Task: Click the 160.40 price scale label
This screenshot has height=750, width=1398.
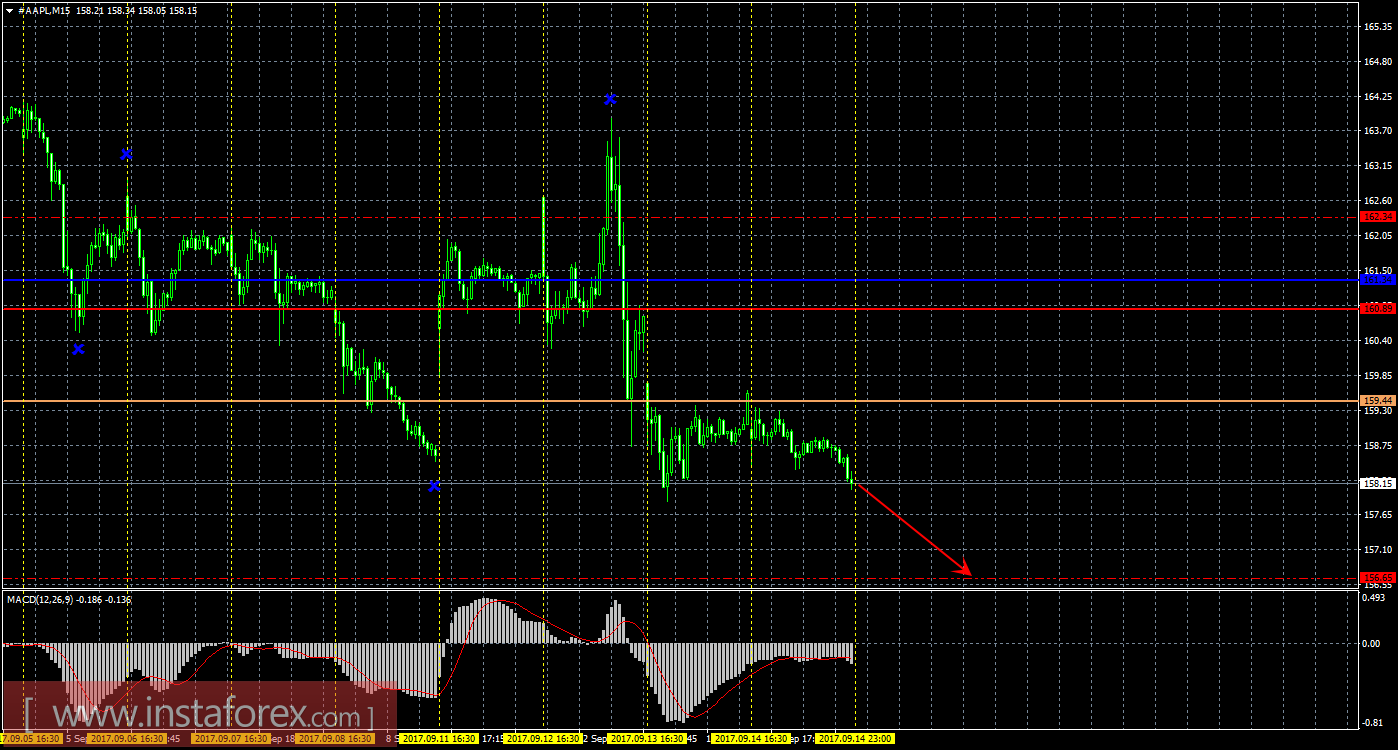Action: click(1379, 341)
